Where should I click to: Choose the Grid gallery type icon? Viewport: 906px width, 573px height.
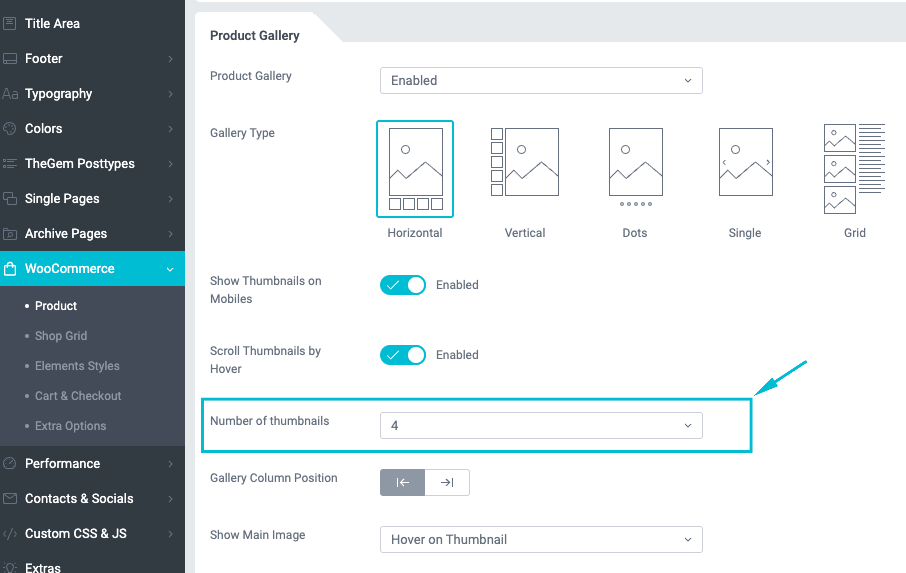854,168
